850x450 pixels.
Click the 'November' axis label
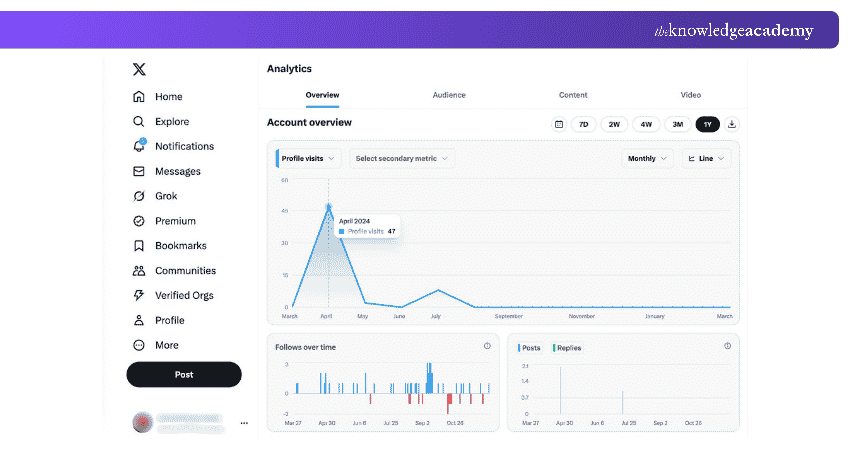pos(582,316)
